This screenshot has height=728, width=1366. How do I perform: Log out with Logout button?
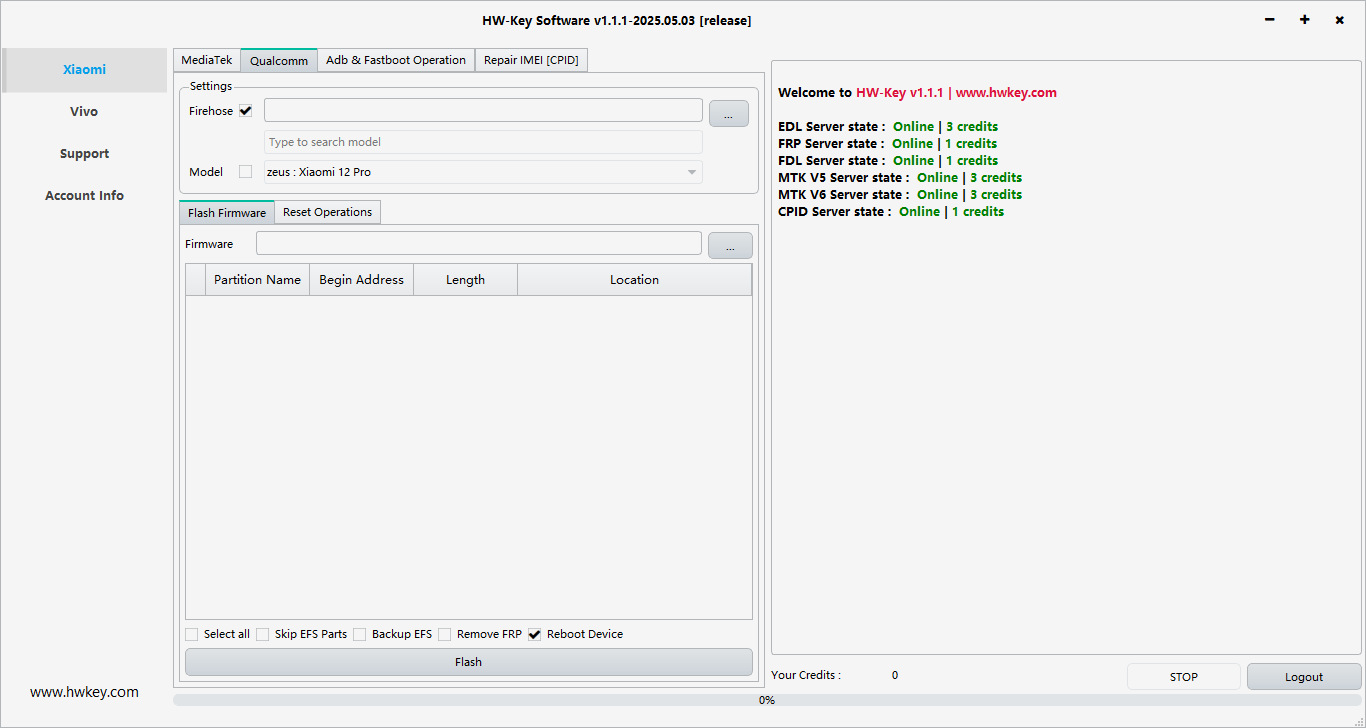tap(1304, 677)
